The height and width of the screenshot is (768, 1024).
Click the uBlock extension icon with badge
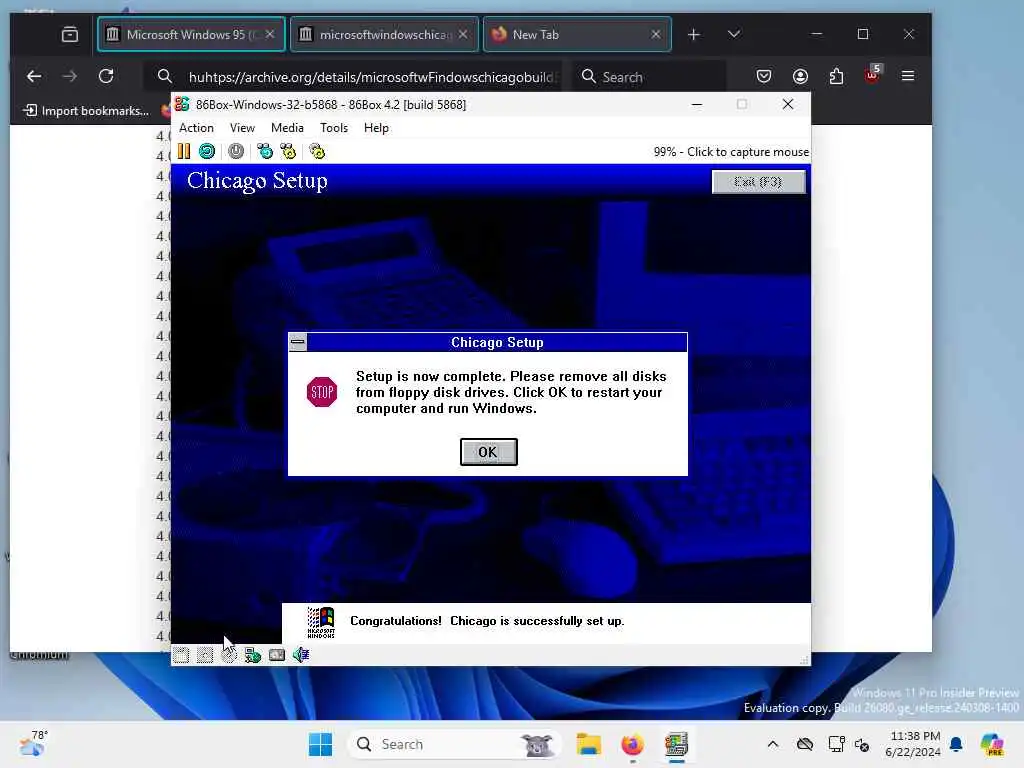(x=872, y=75)
